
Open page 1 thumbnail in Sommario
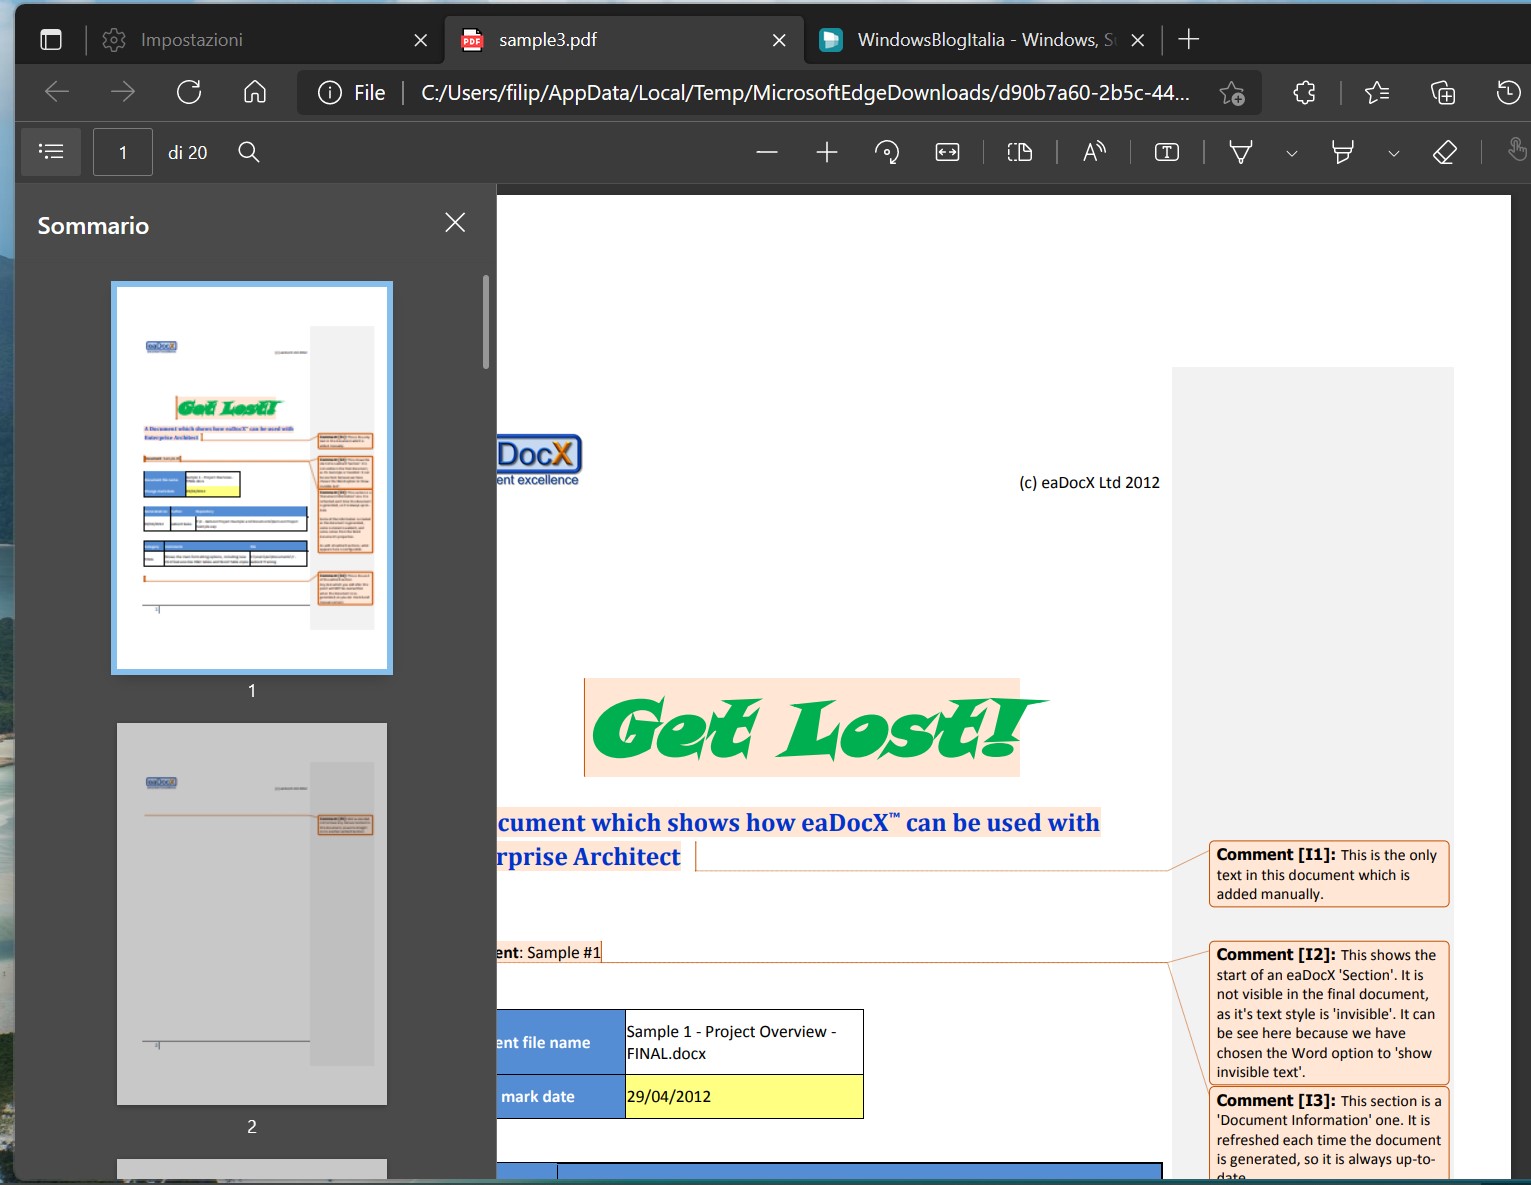point(252,478)
